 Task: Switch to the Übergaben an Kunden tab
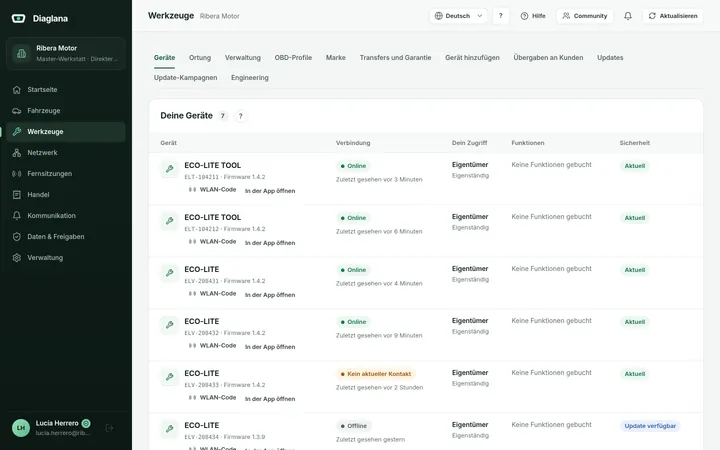[548, 58]
